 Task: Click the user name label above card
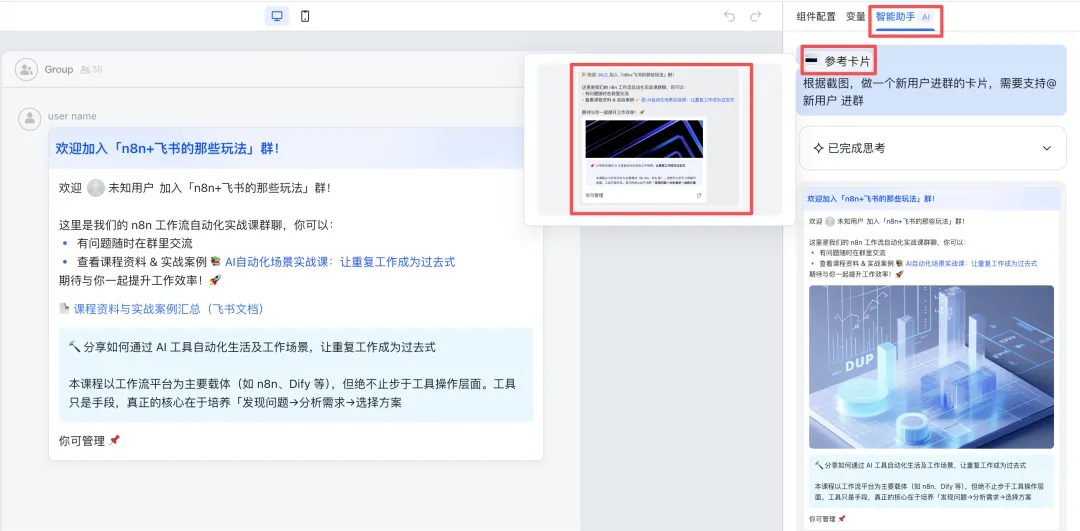coord(72,116)
